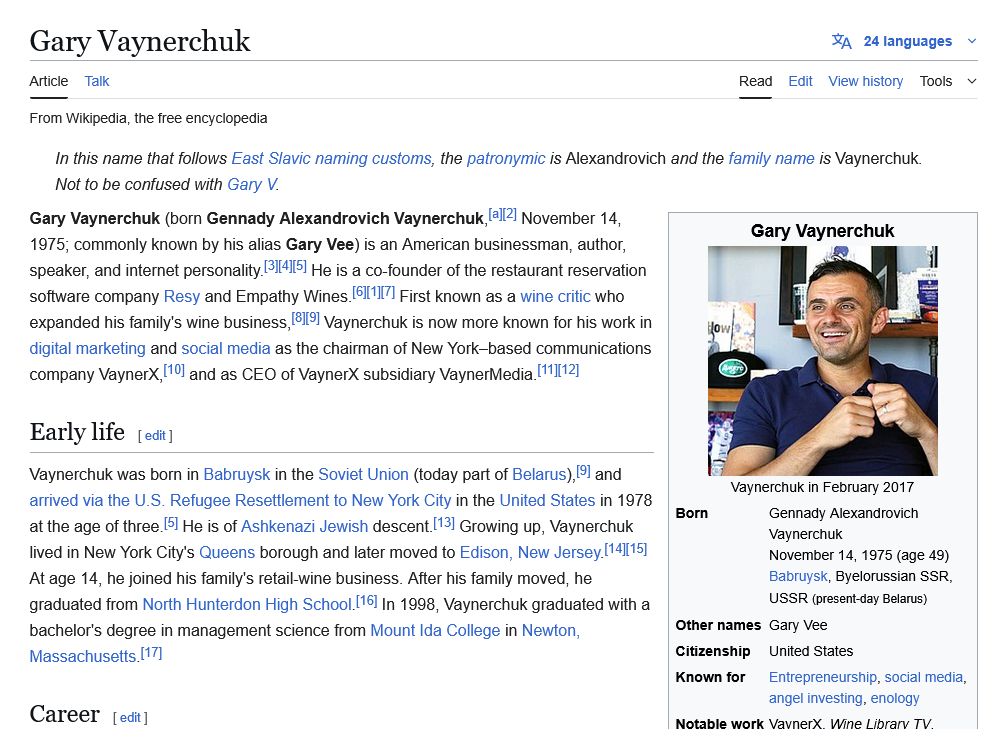
Task: Jump to citation [16]
Action: point(366,600)
